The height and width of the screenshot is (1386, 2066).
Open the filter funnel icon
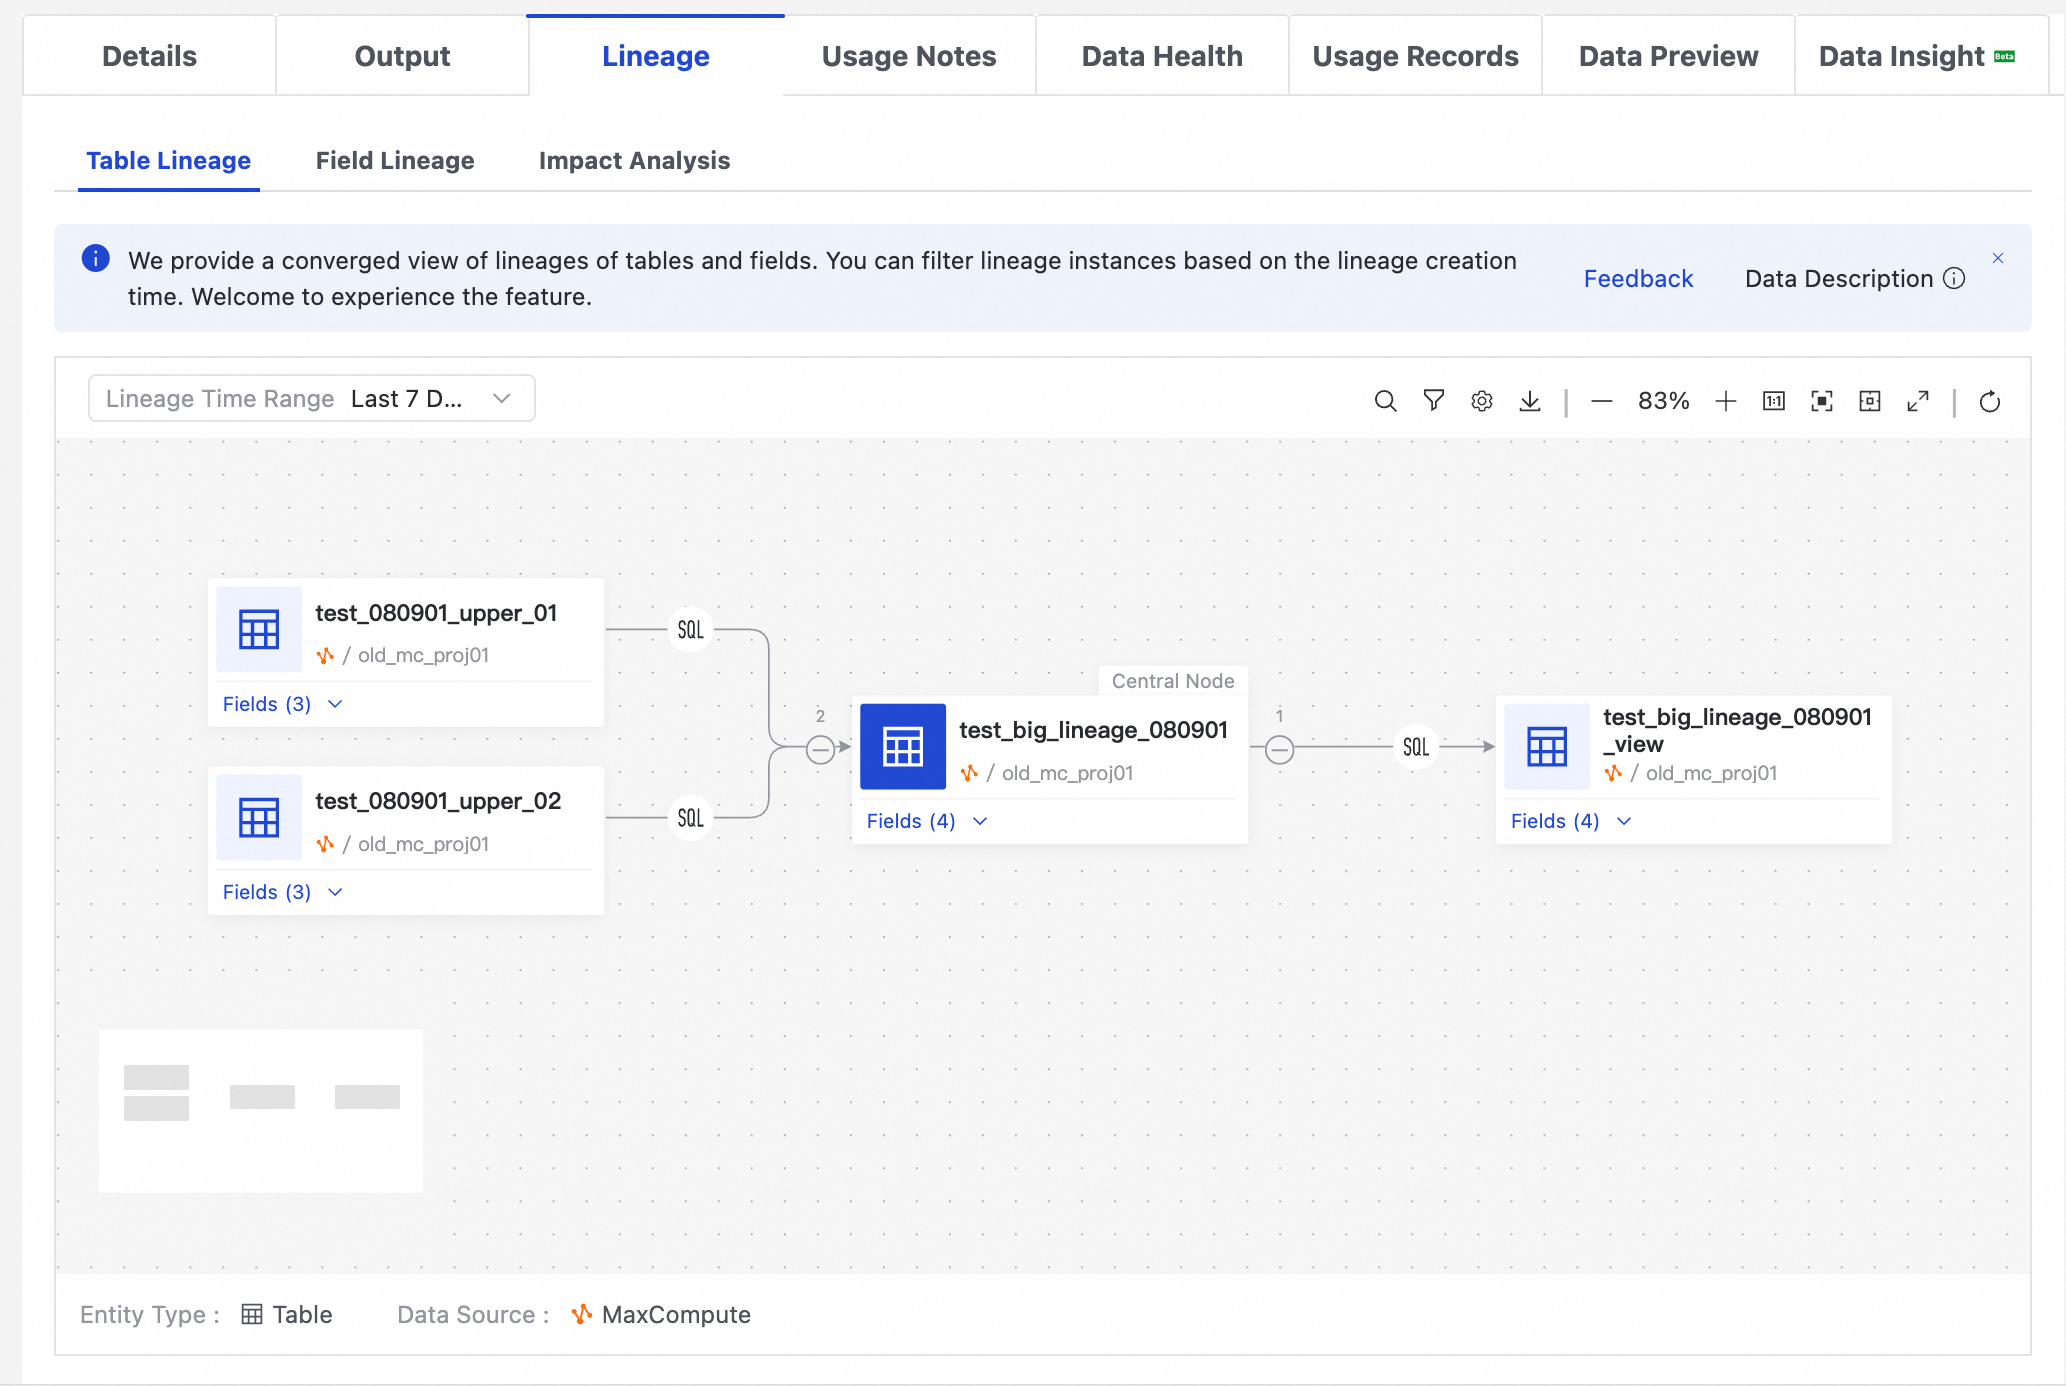click(1433, 401)
